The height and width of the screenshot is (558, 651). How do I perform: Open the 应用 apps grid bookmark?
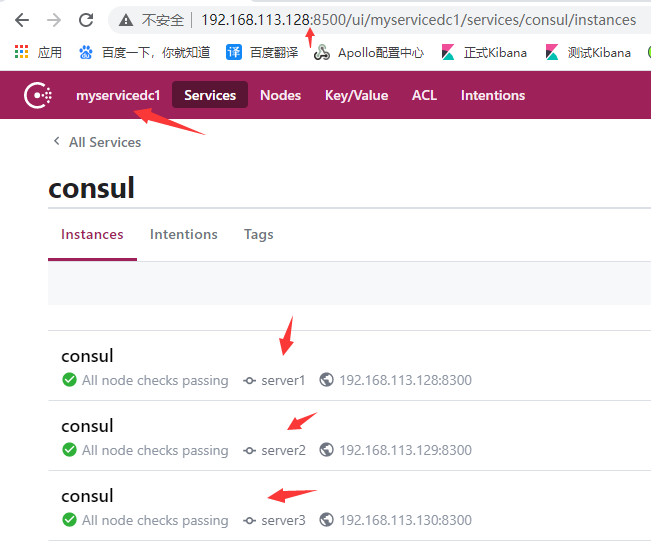pyautogui.click(x=38, y=52)
